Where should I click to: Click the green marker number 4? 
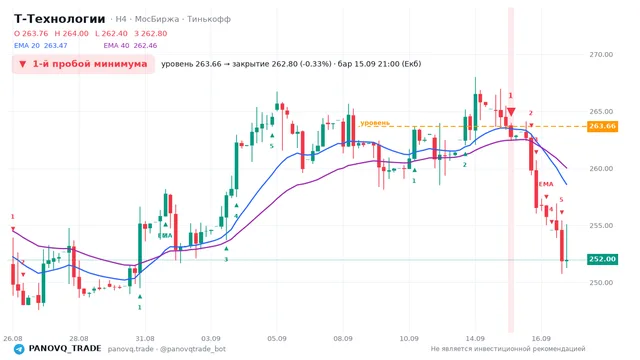pos(236,216)
